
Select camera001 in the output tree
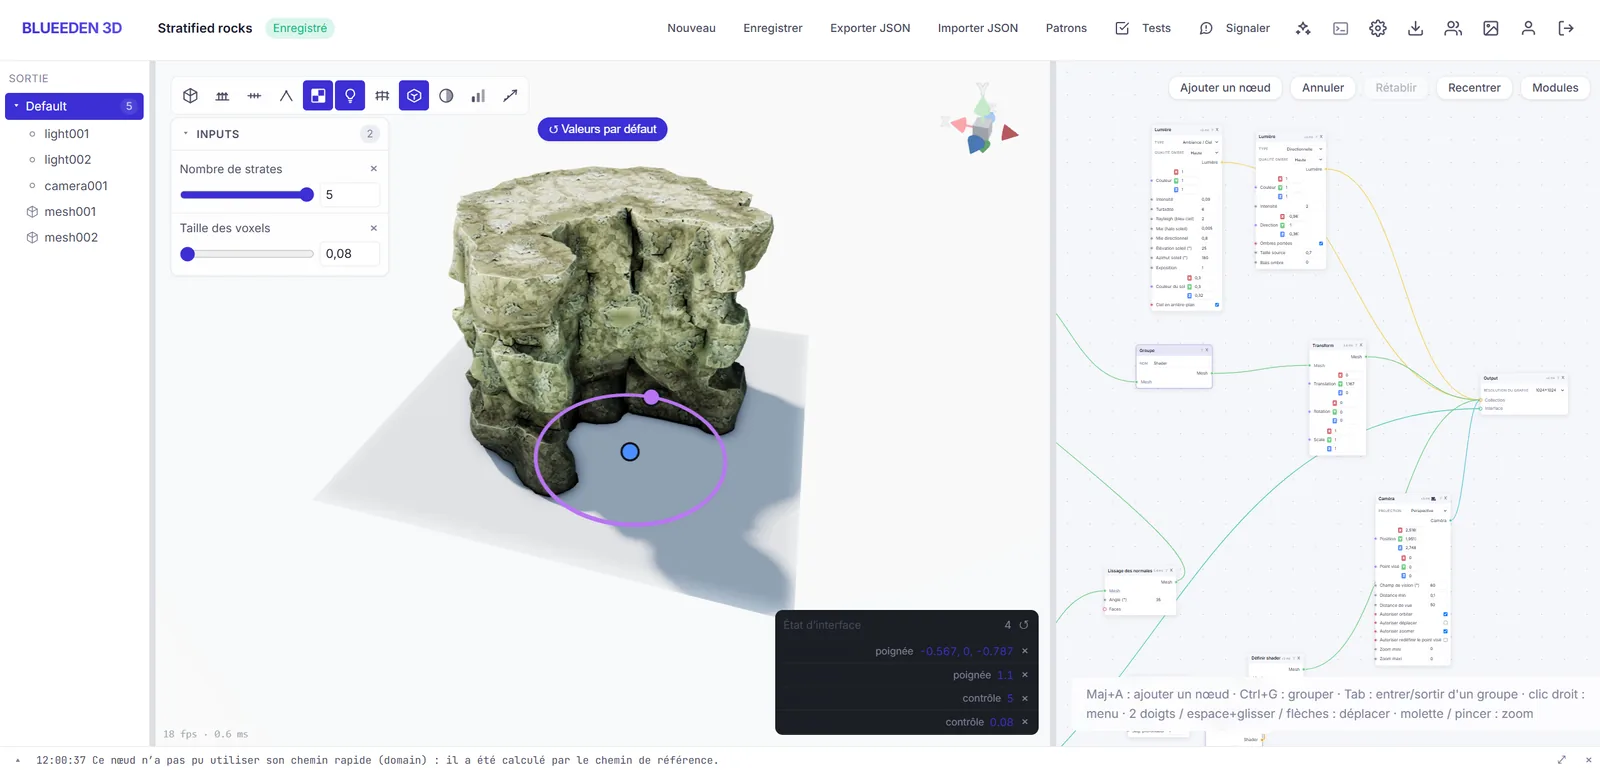click(76, 186)
